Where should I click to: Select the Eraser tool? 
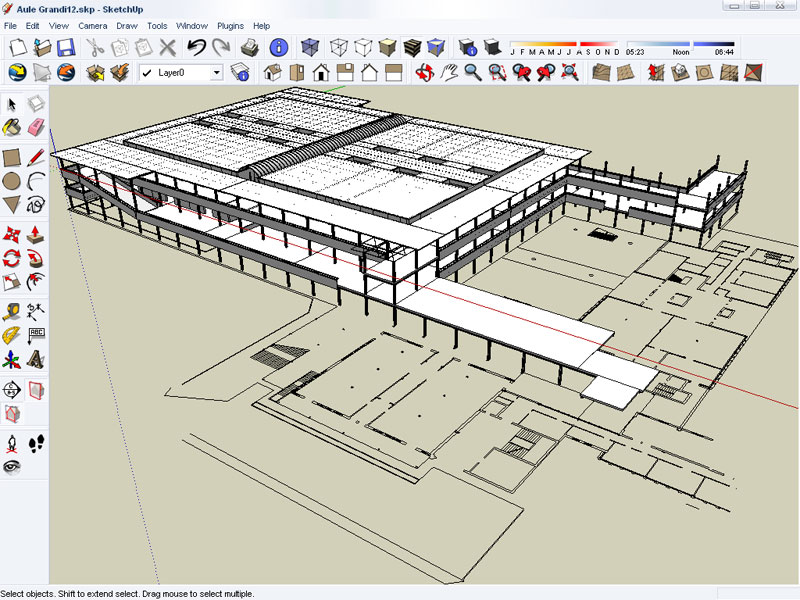[x=36, y=127]
